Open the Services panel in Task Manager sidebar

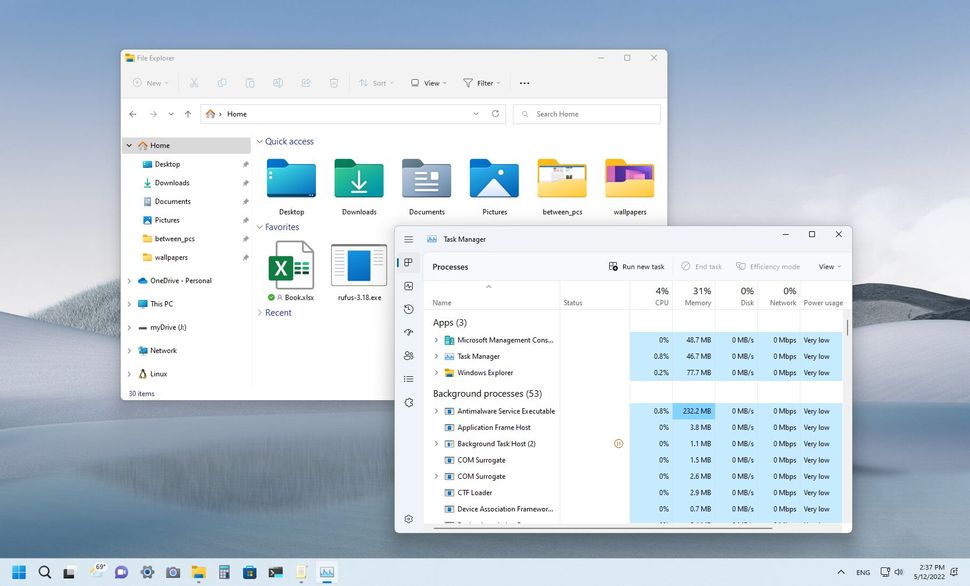[x=408, y=403]
